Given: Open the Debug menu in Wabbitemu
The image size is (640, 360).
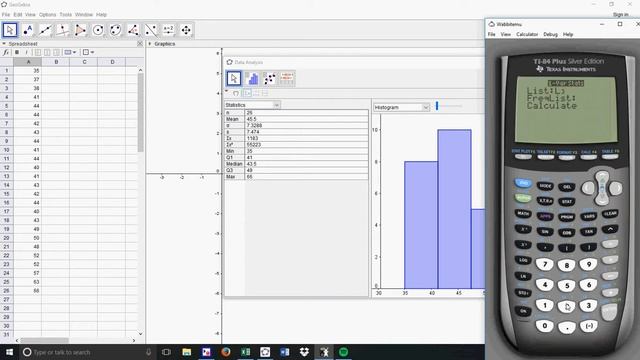Looking at the screenshot, I should tap(550, 34).
